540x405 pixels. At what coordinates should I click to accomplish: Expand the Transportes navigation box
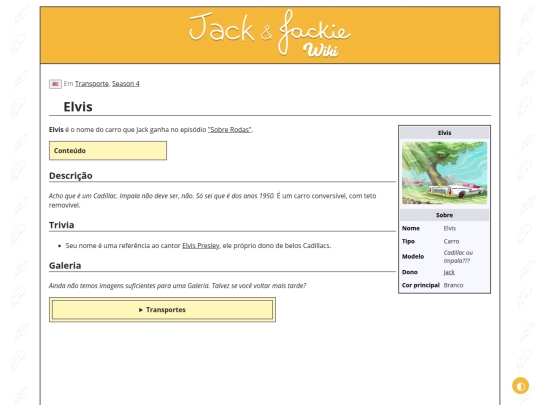pos(162,310)
